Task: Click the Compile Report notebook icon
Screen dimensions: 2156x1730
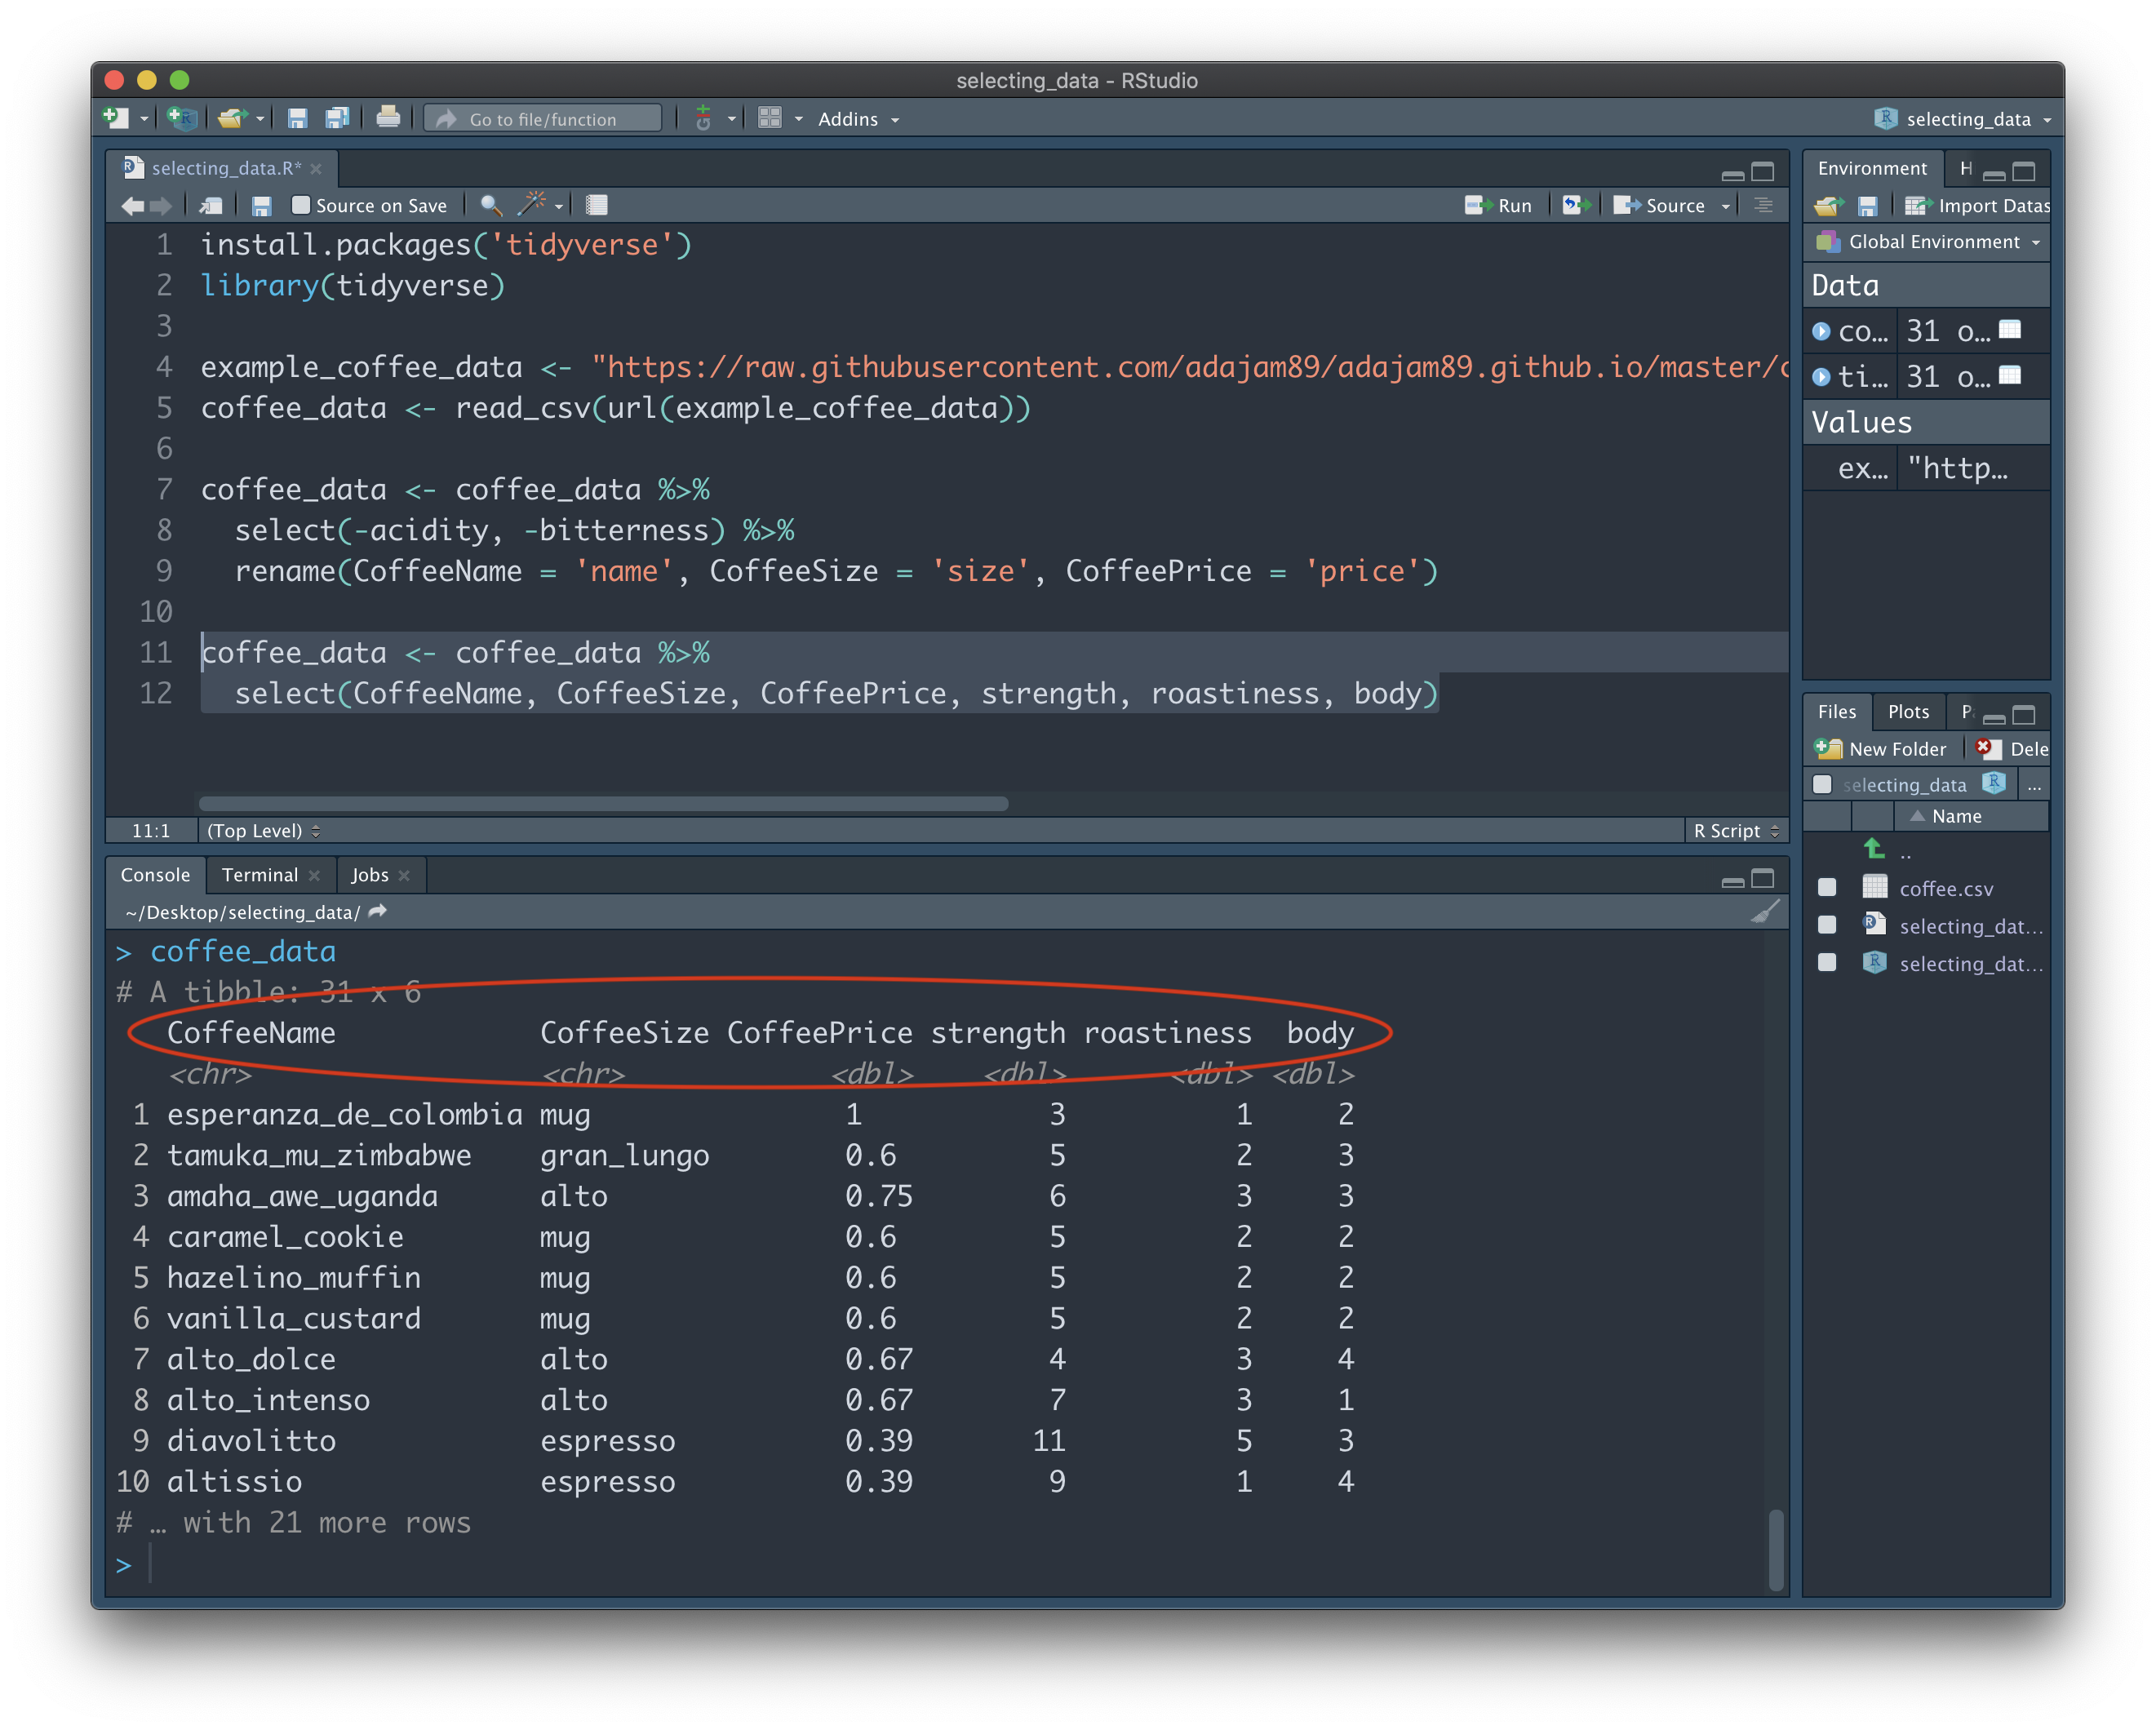Action: coord(597,205)
